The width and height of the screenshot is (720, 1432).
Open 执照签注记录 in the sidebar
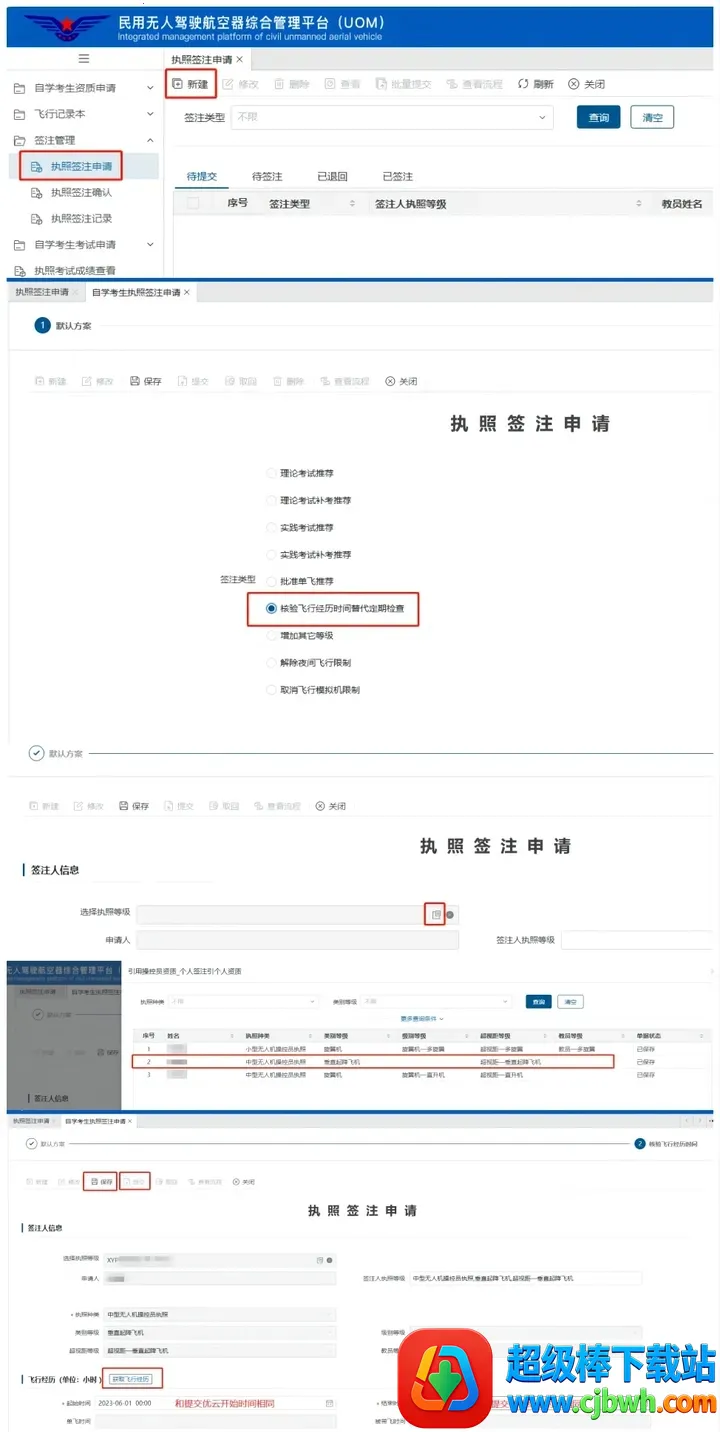tap(81, 218)
